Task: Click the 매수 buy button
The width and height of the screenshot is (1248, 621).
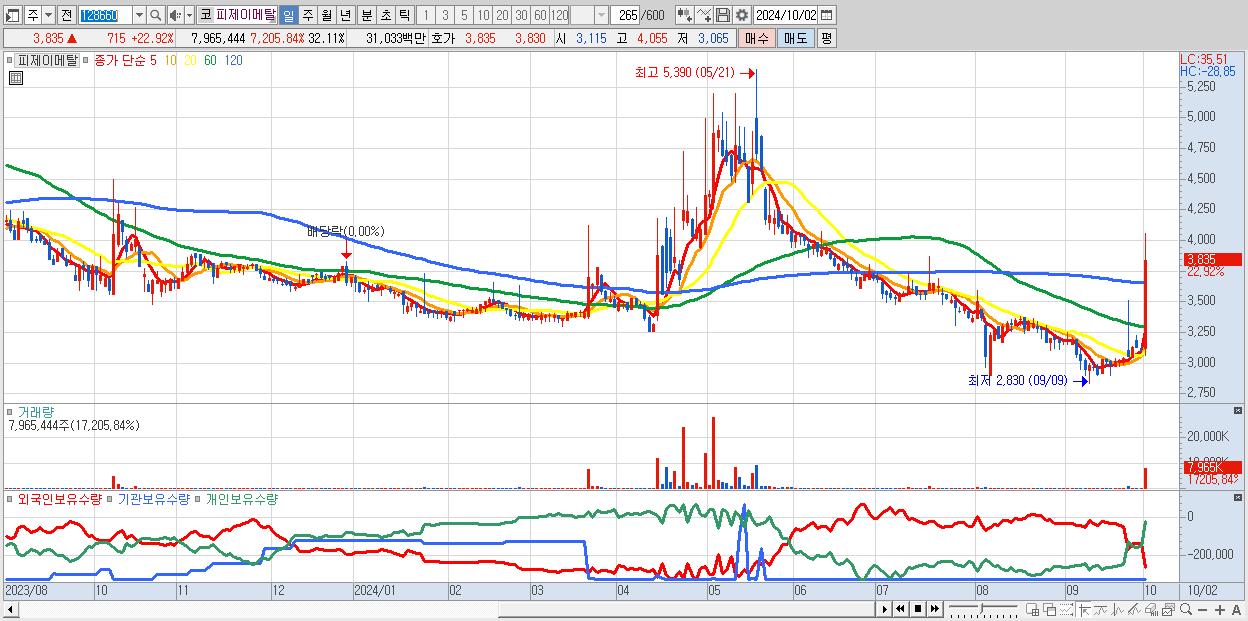Action: [757, 38]
